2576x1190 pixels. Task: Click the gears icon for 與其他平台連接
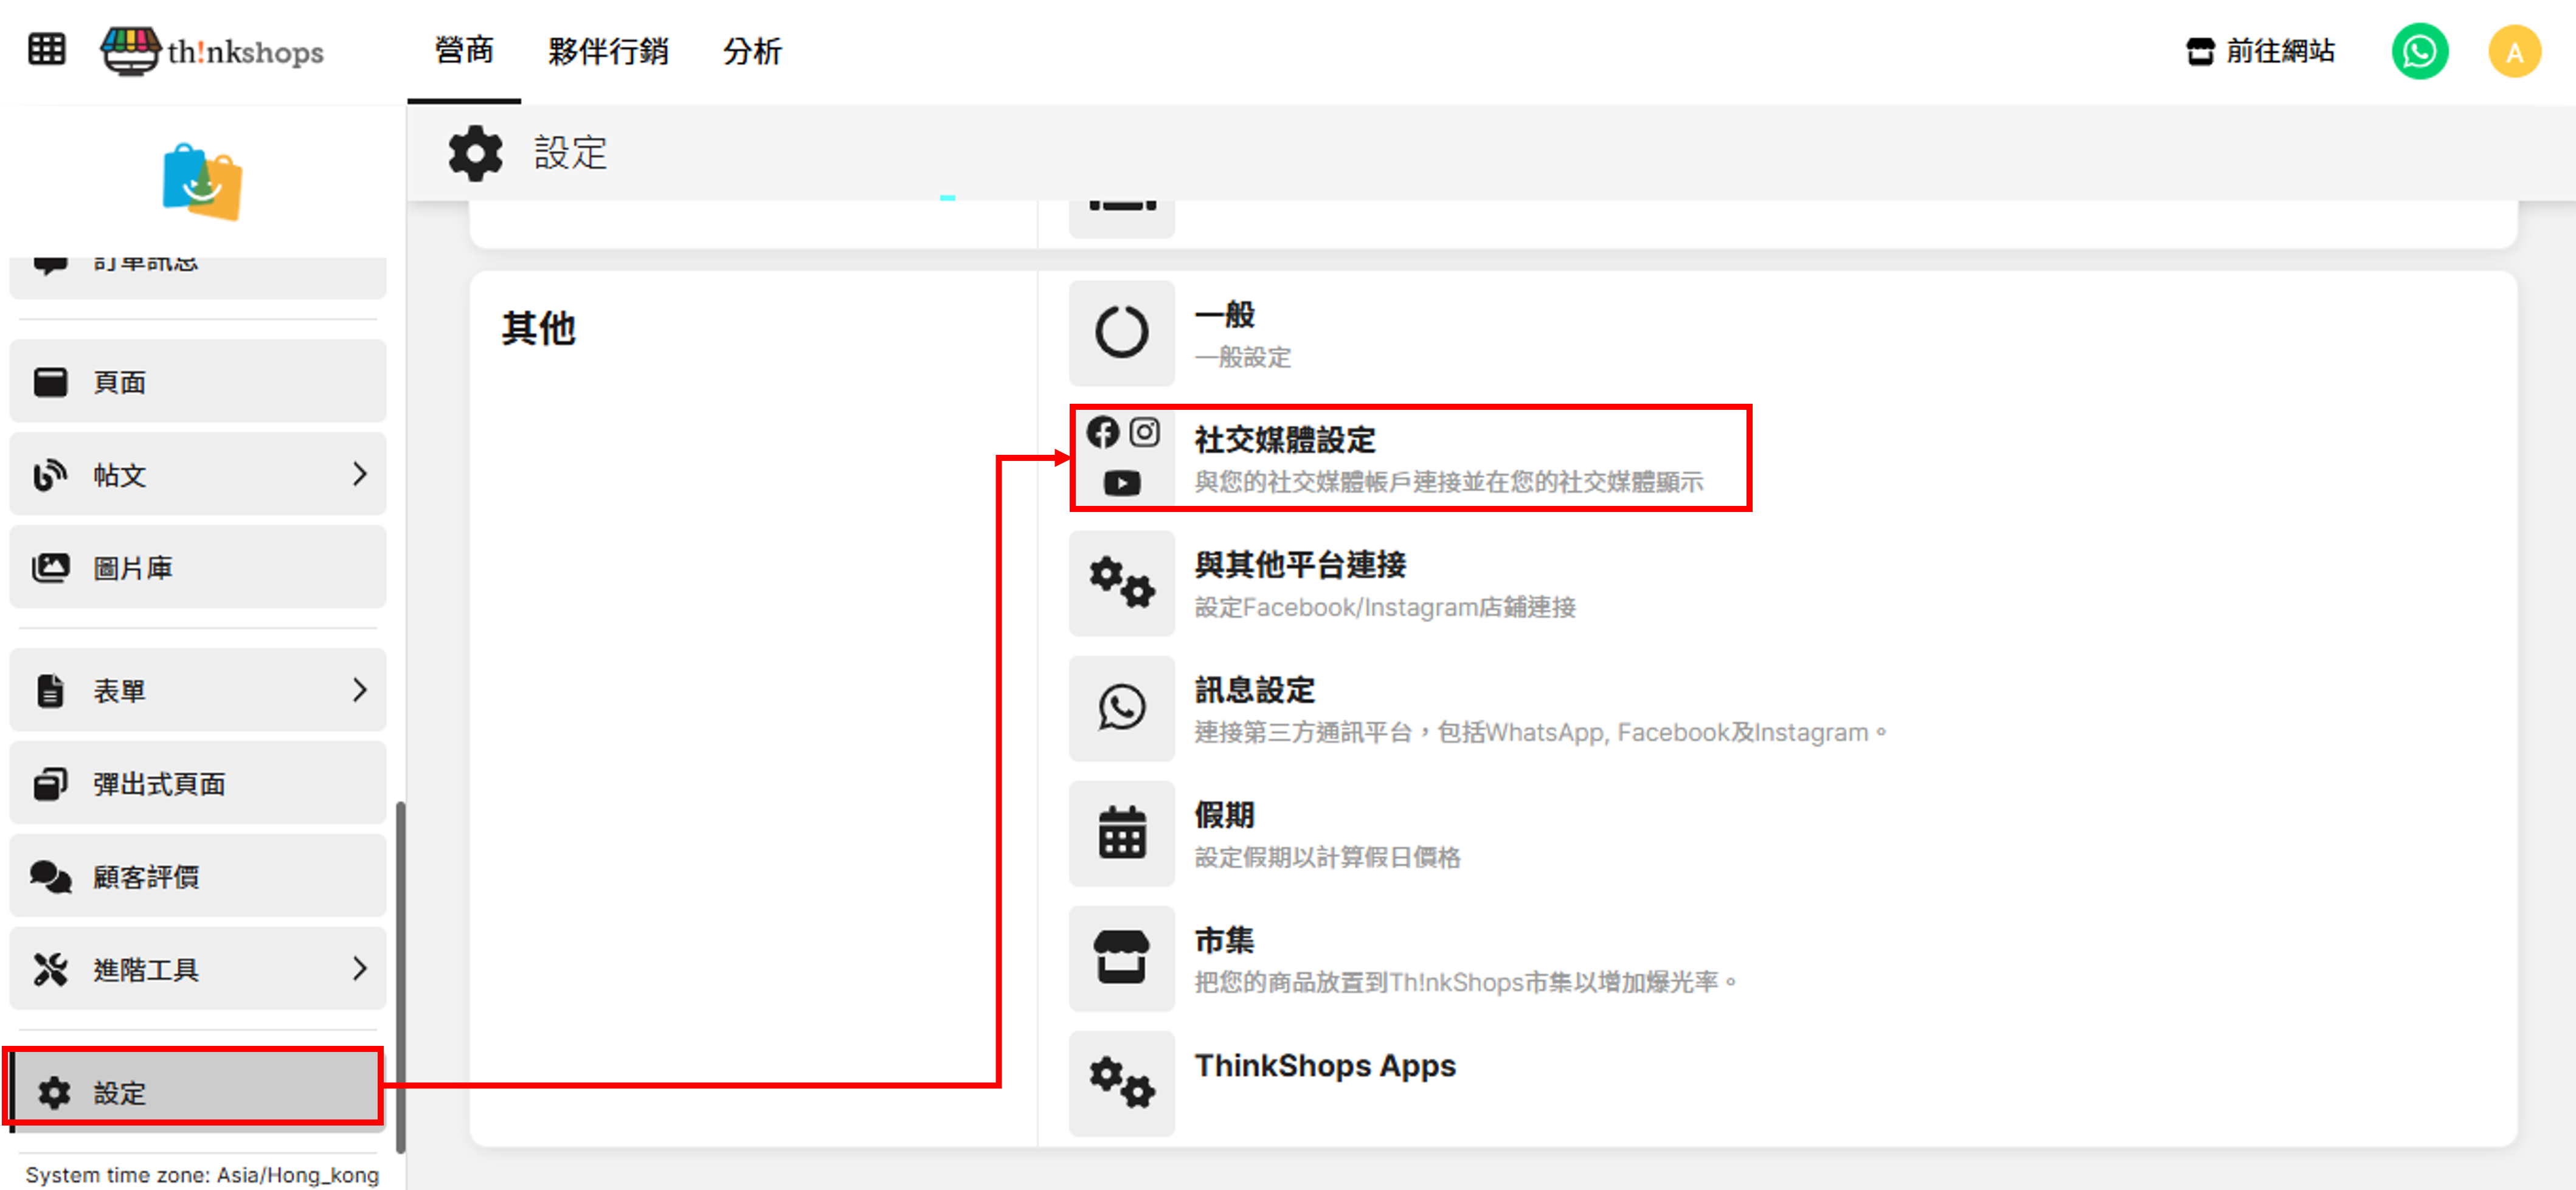[x=1121, y=583]
